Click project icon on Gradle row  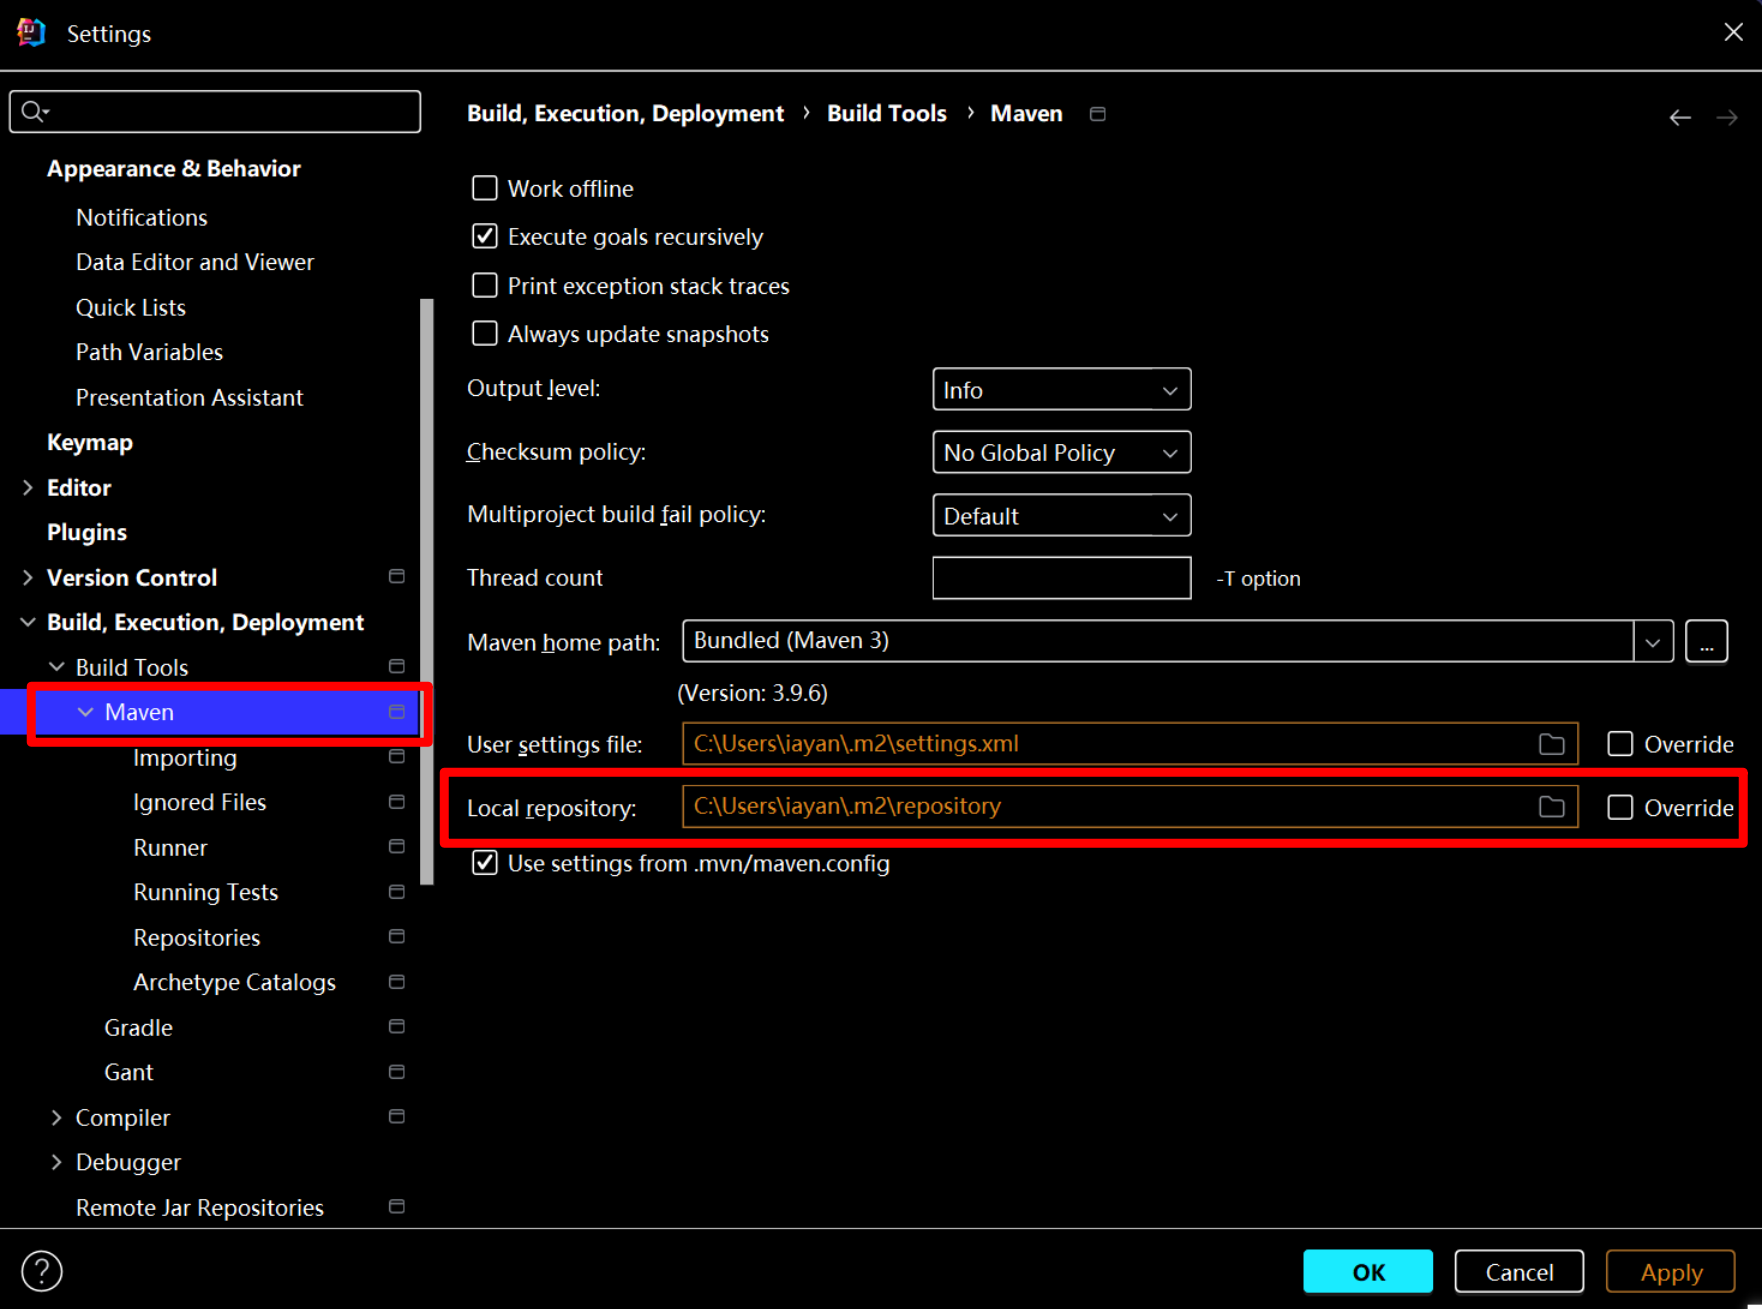coord(396,1027)
